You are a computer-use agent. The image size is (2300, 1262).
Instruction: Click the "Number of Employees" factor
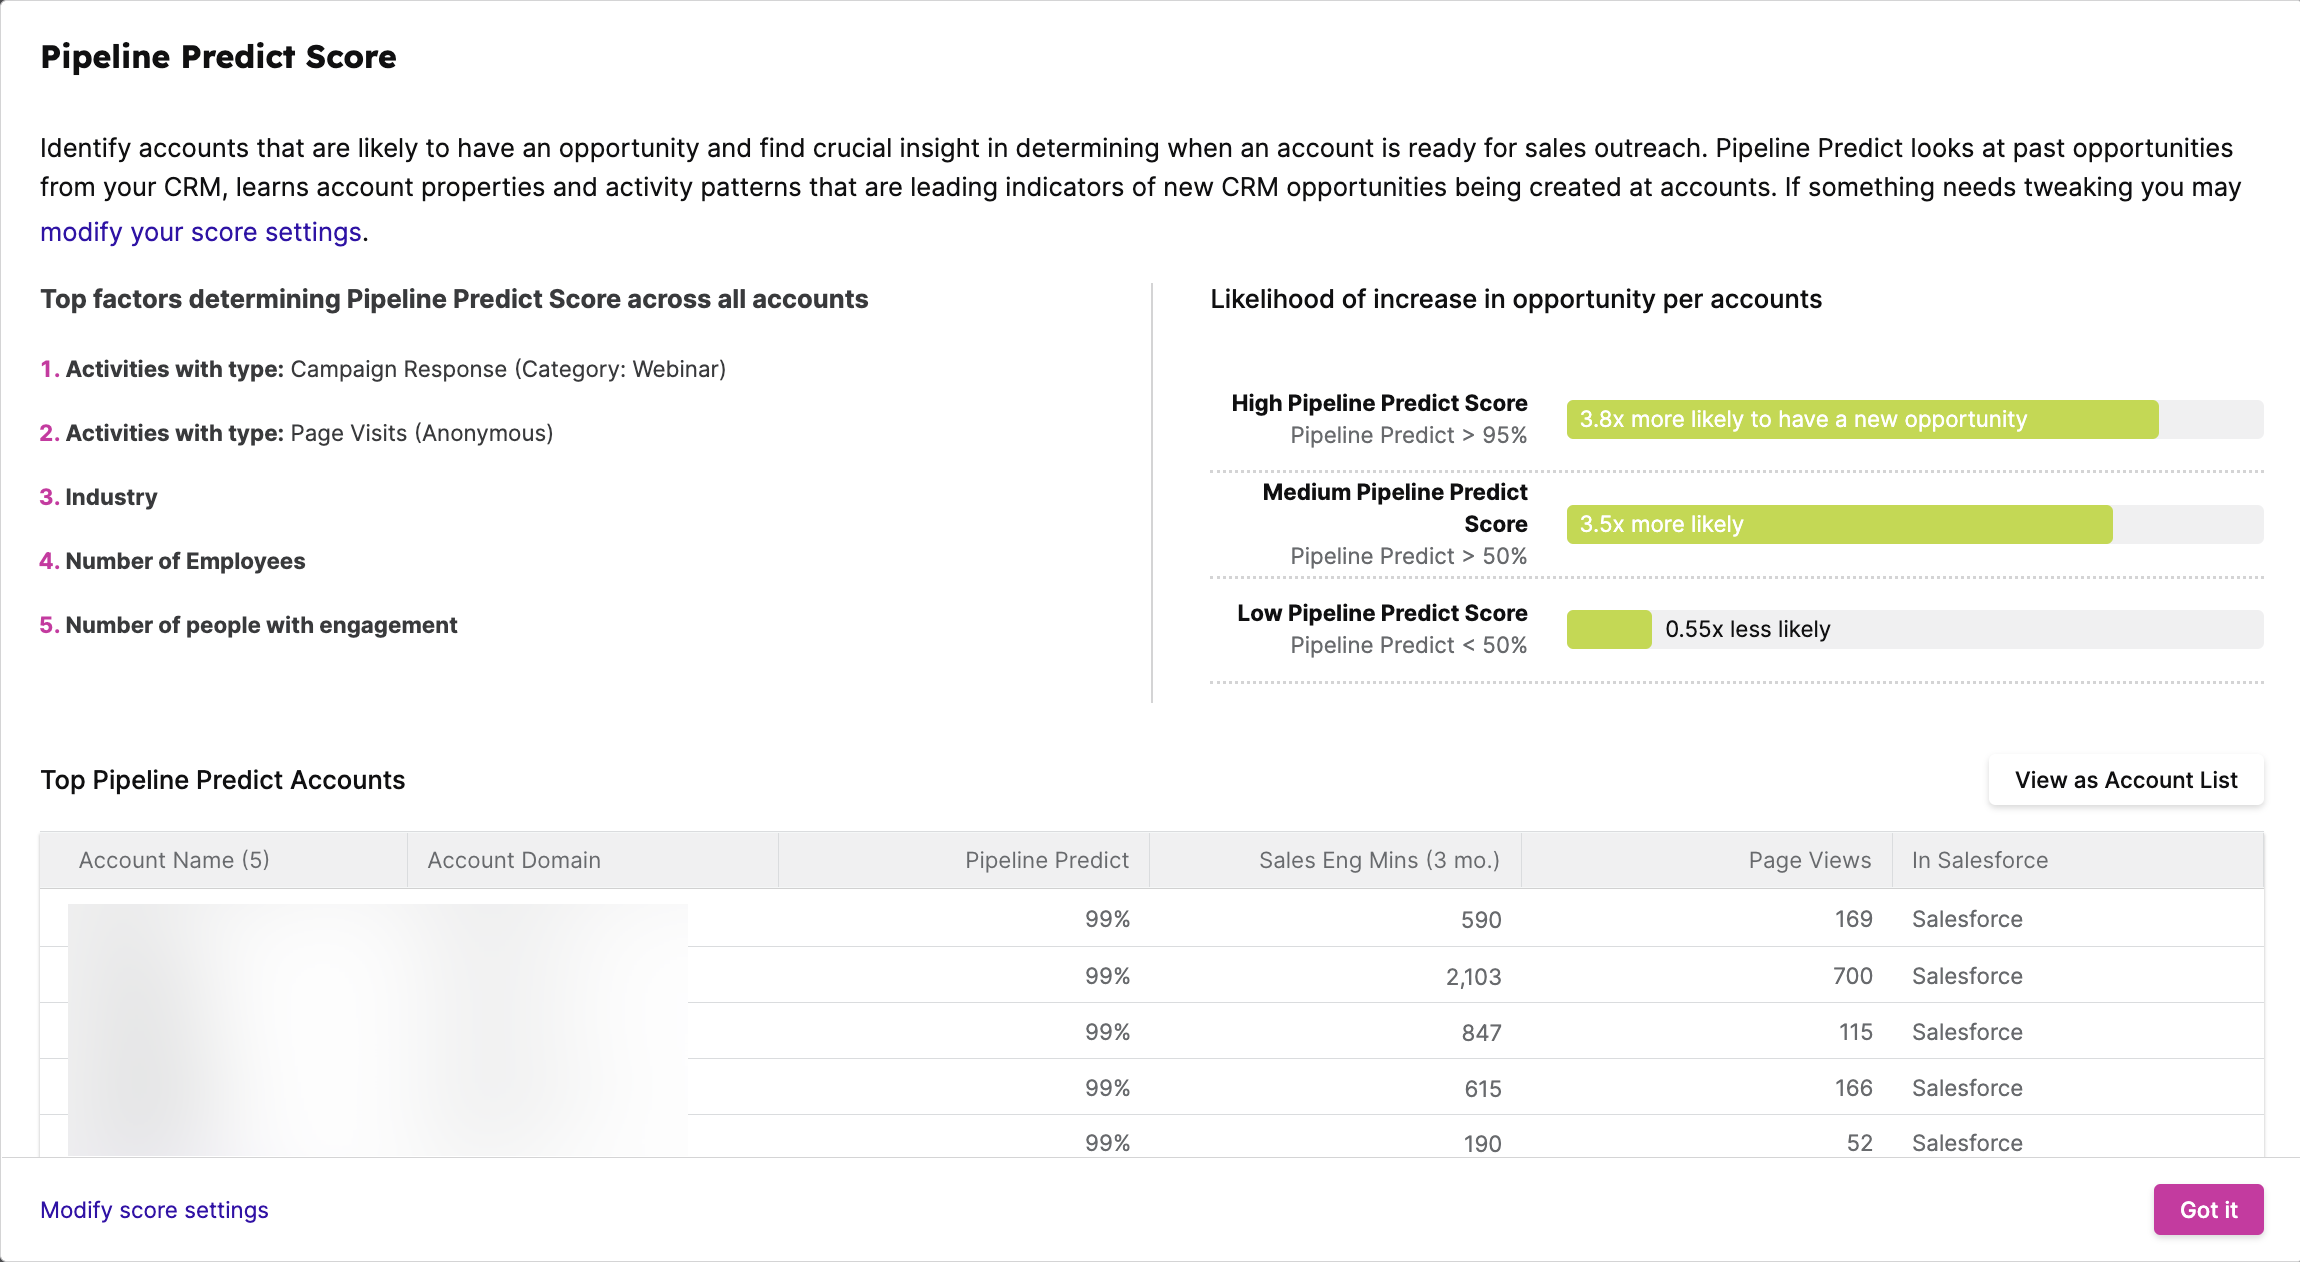pos(186,560)
